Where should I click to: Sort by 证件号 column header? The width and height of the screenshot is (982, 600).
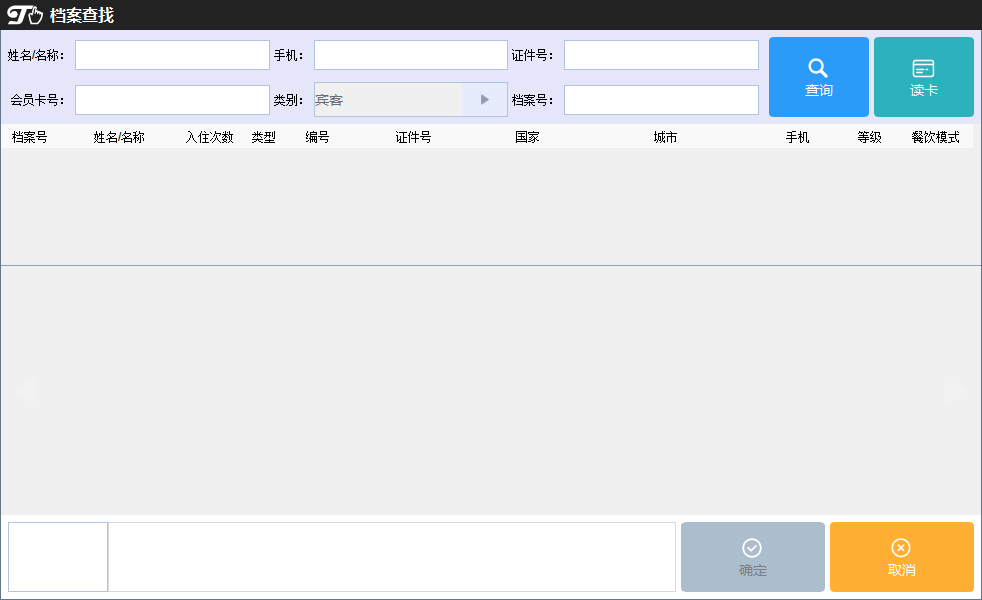(x=413, y=137)
